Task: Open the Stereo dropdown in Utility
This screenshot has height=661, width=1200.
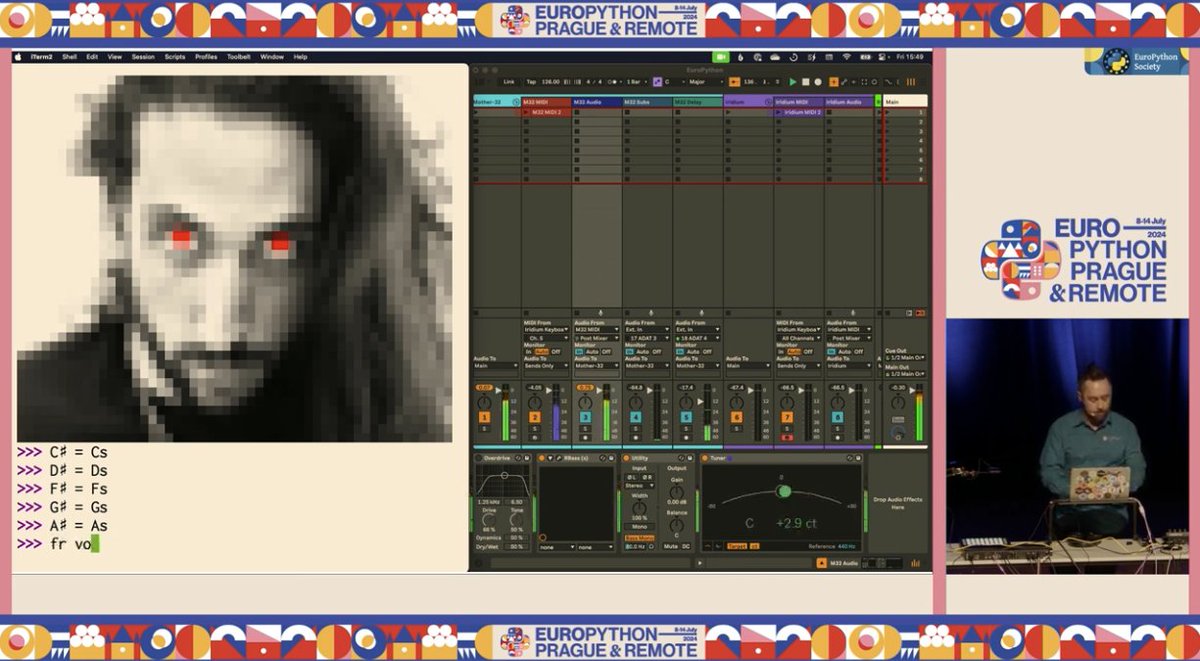Action: click(x=639, y=485)
